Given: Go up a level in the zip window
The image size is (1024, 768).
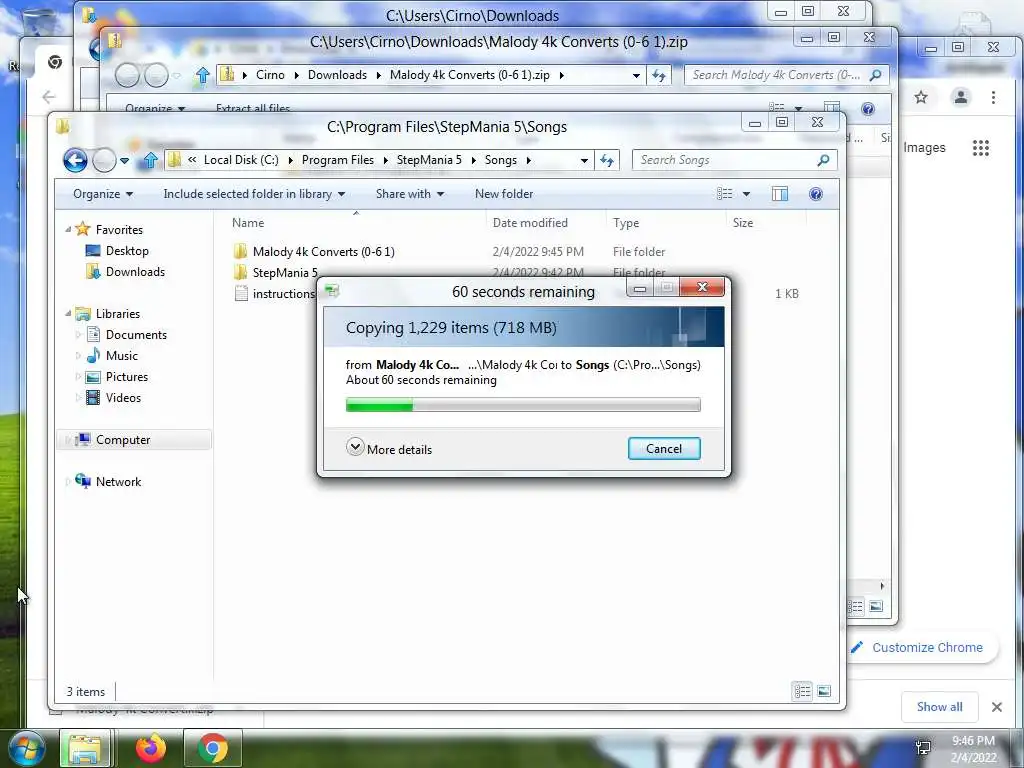Looking at the screenshot, I should pos(202,76).
